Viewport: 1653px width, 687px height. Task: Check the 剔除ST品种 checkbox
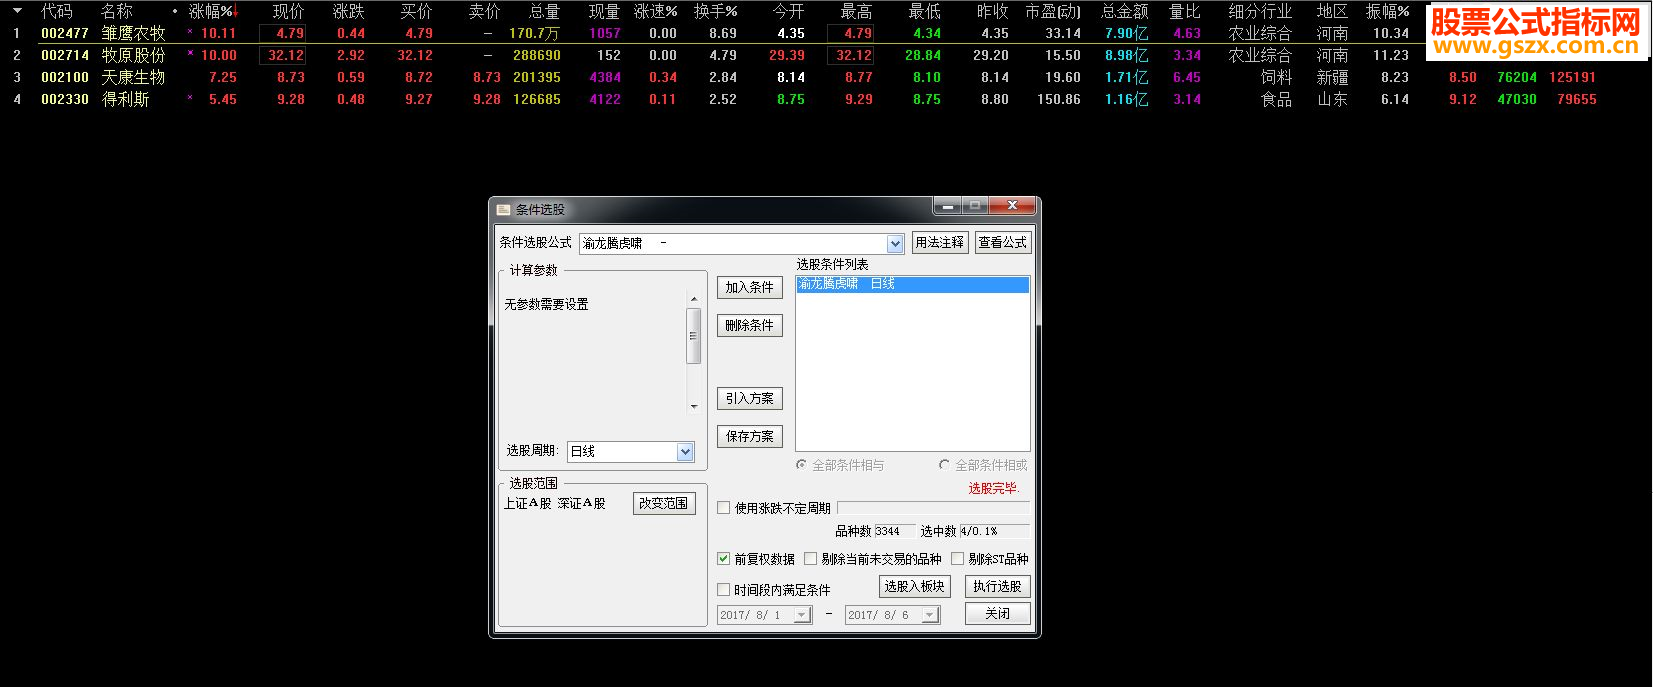click(x=958, y=559)
